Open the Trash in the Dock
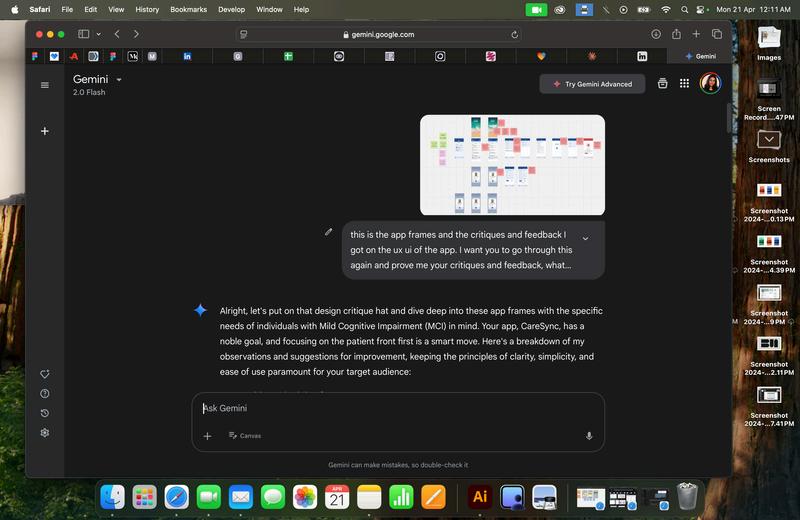Viewport: 800px width, 520px height. 687,496
